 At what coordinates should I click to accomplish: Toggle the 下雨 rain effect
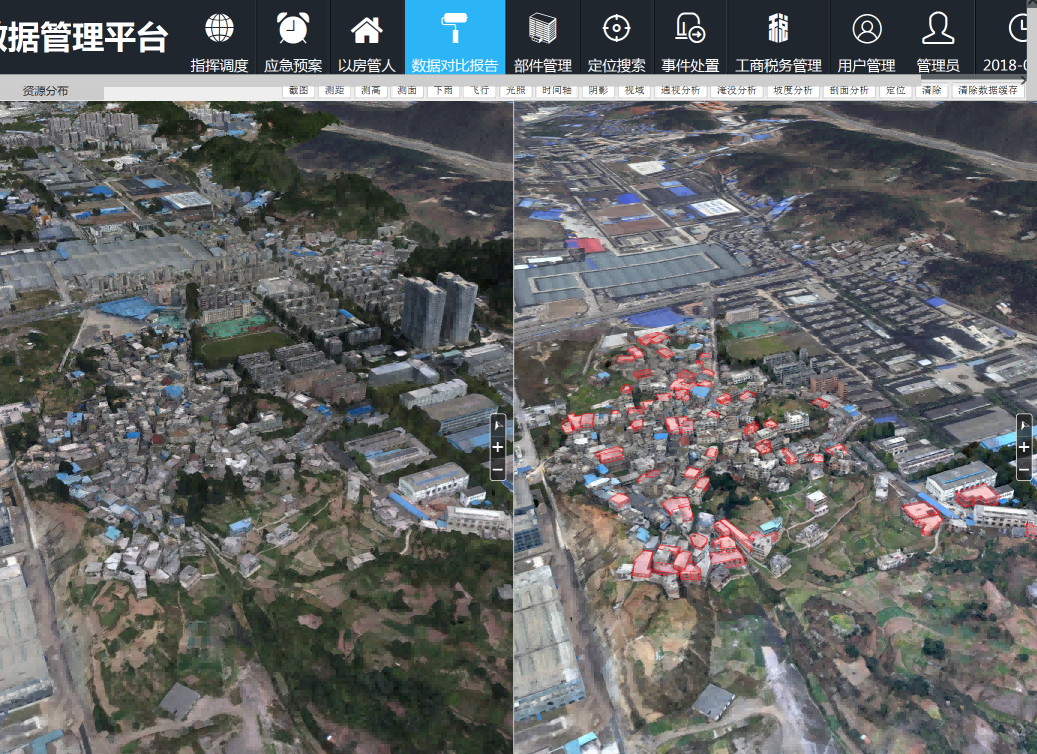click(x=443, y=91)
